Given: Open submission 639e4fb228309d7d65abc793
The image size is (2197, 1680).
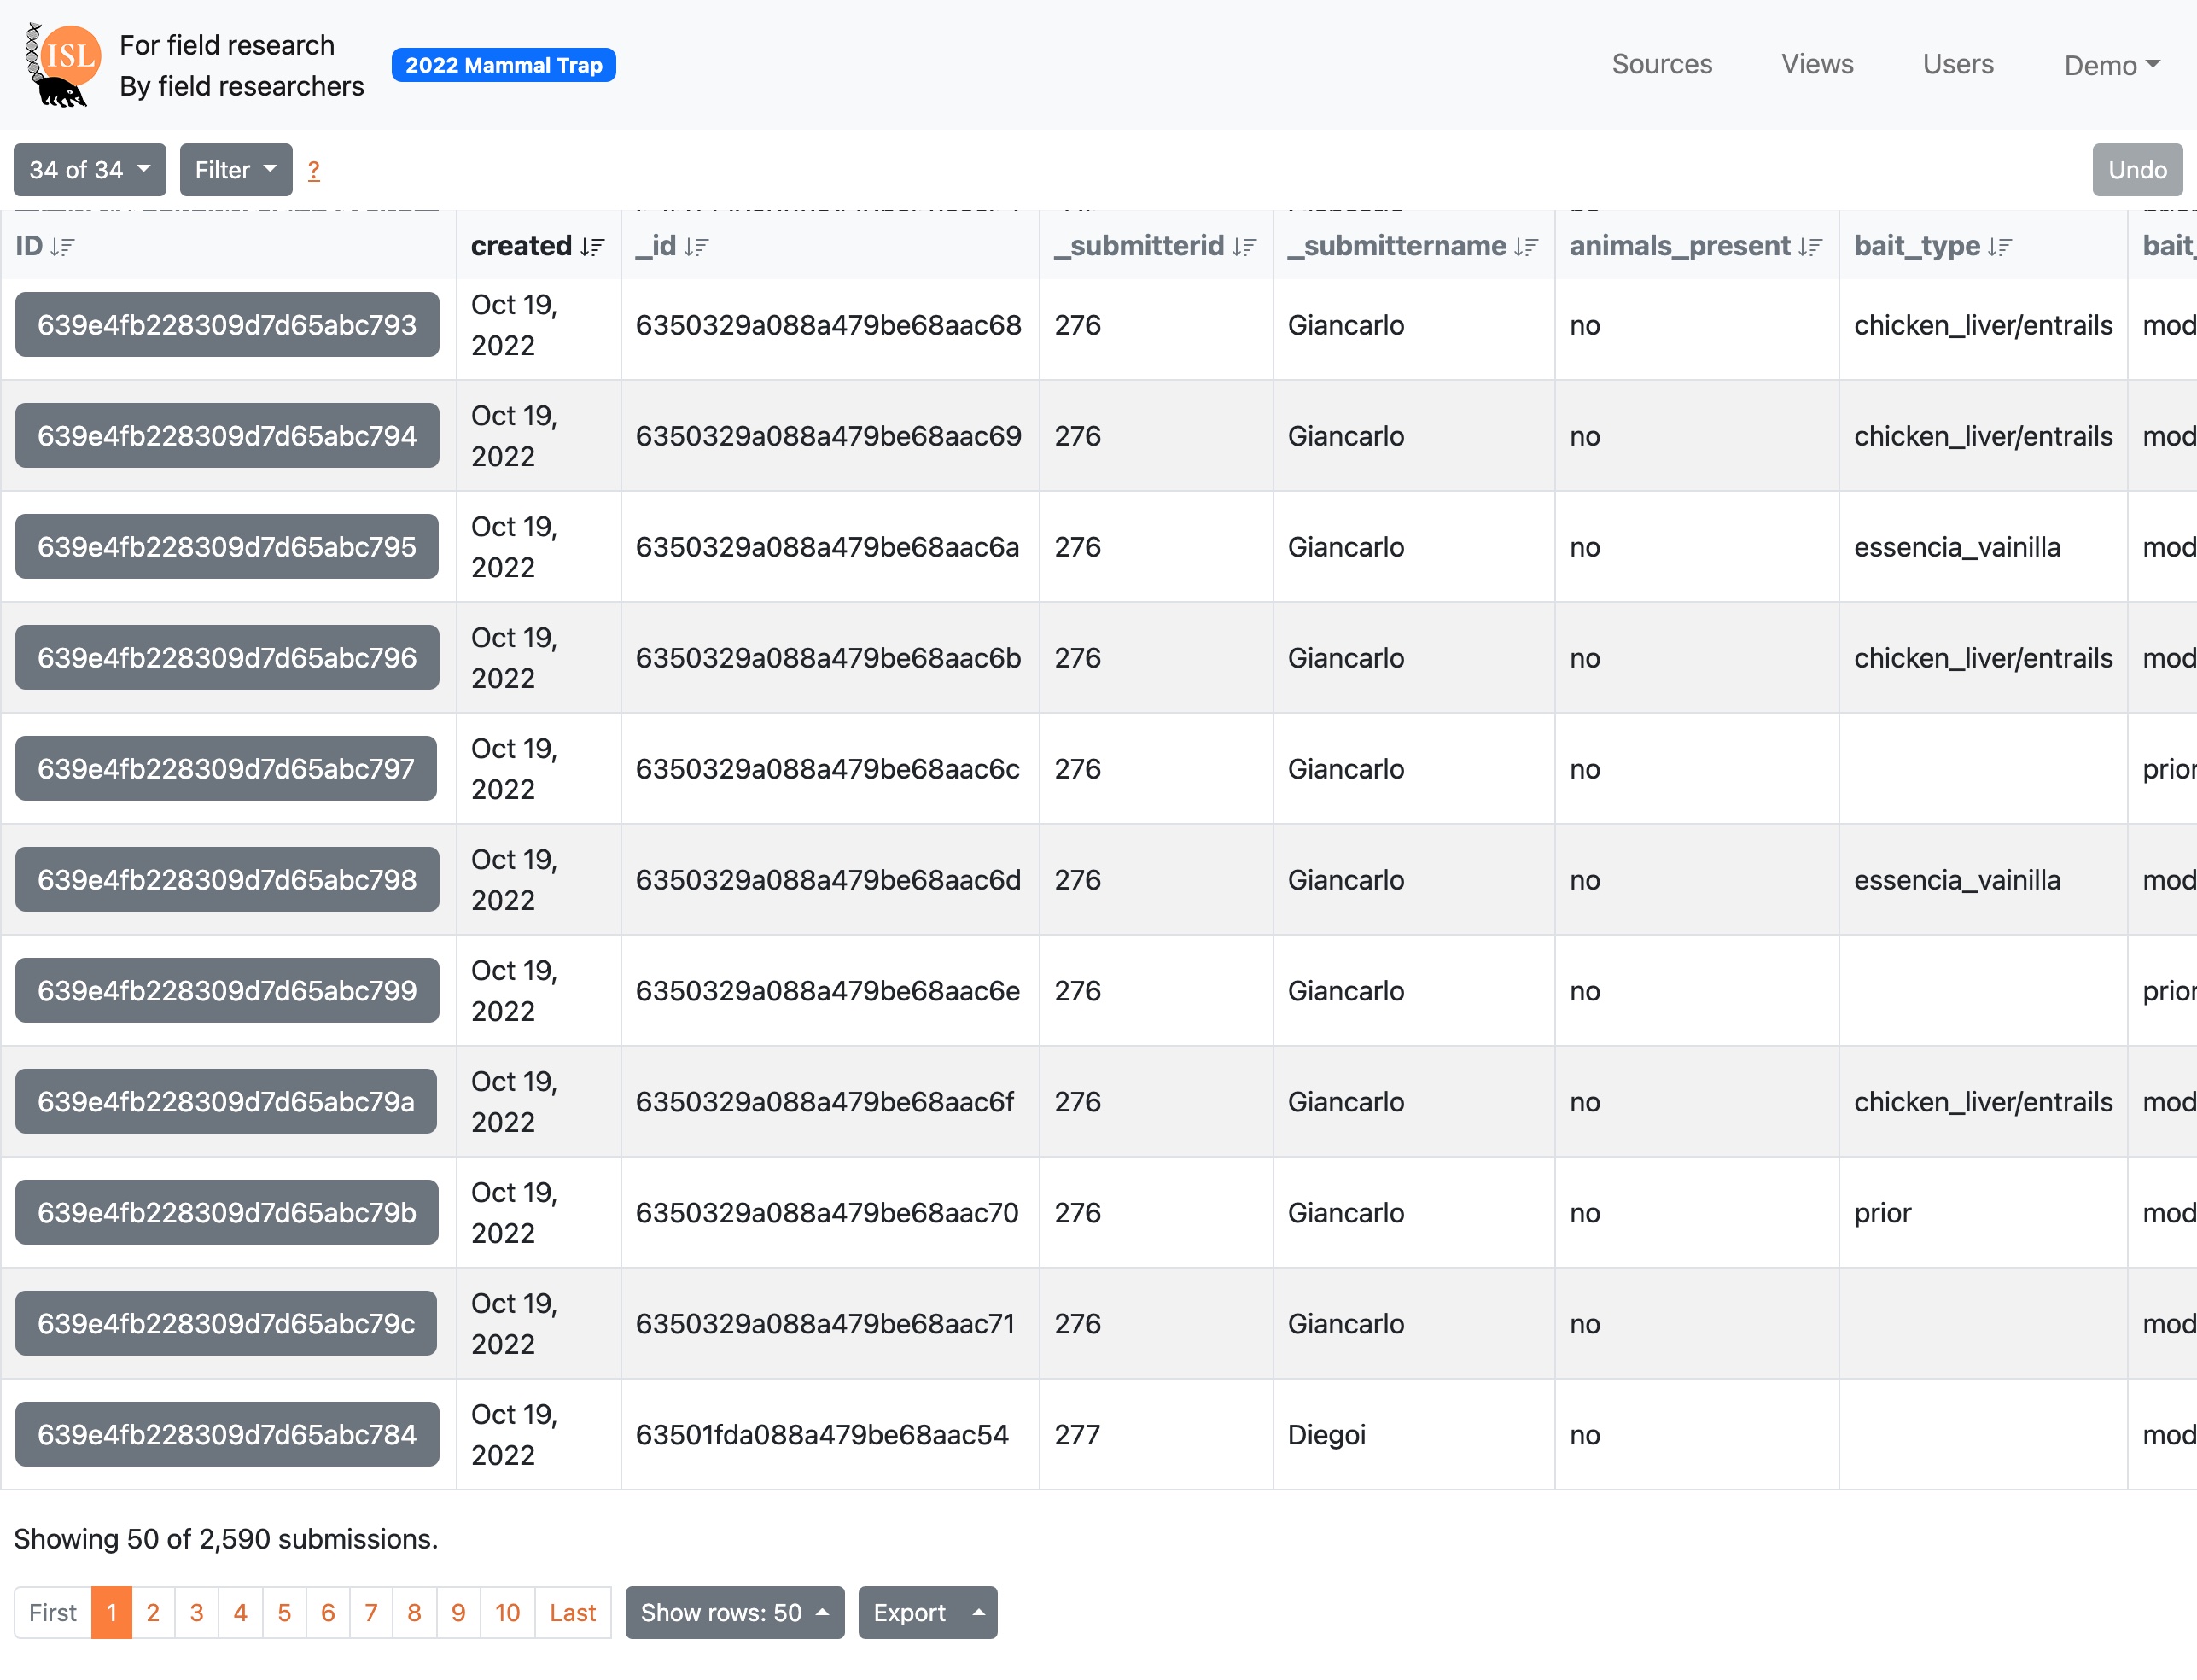Looking at the screenshot, I should tap(227, 325).
